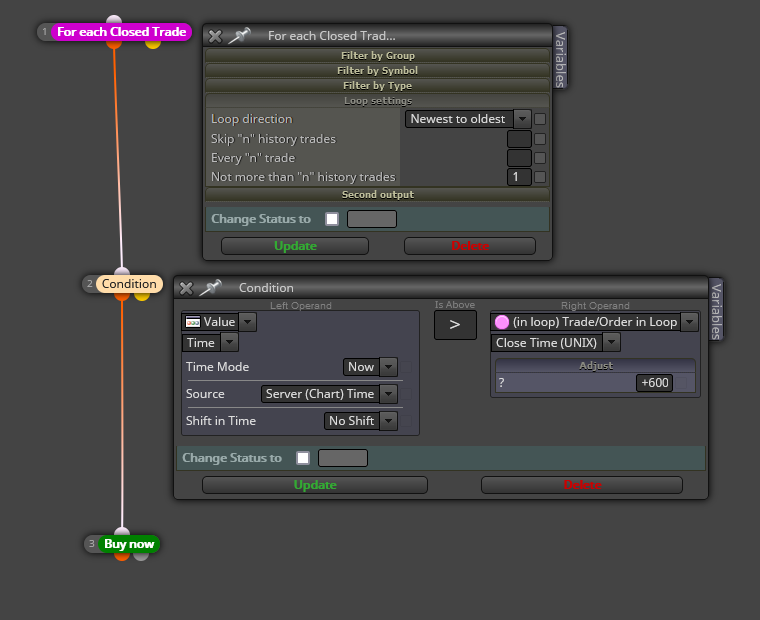760x620 pixels.
Task: Click the greater-than operator button
Action: tap(455, 325)
